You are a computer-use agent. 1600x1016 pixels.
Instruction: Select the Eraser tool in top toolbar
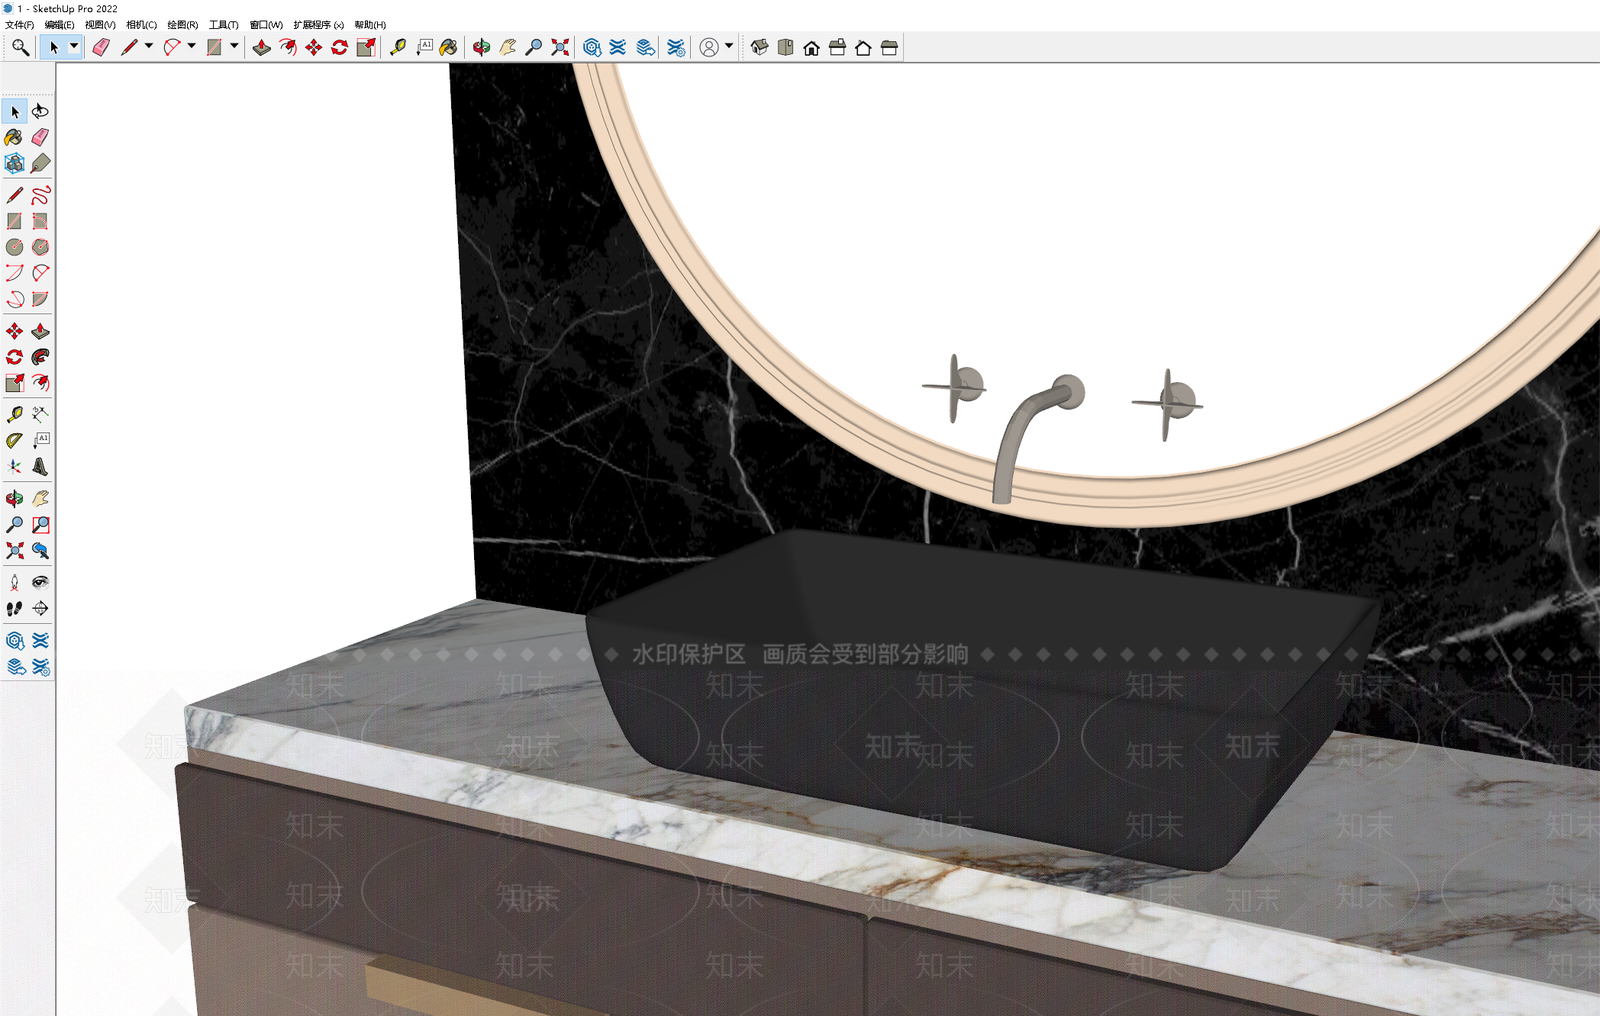coord(101,47)
